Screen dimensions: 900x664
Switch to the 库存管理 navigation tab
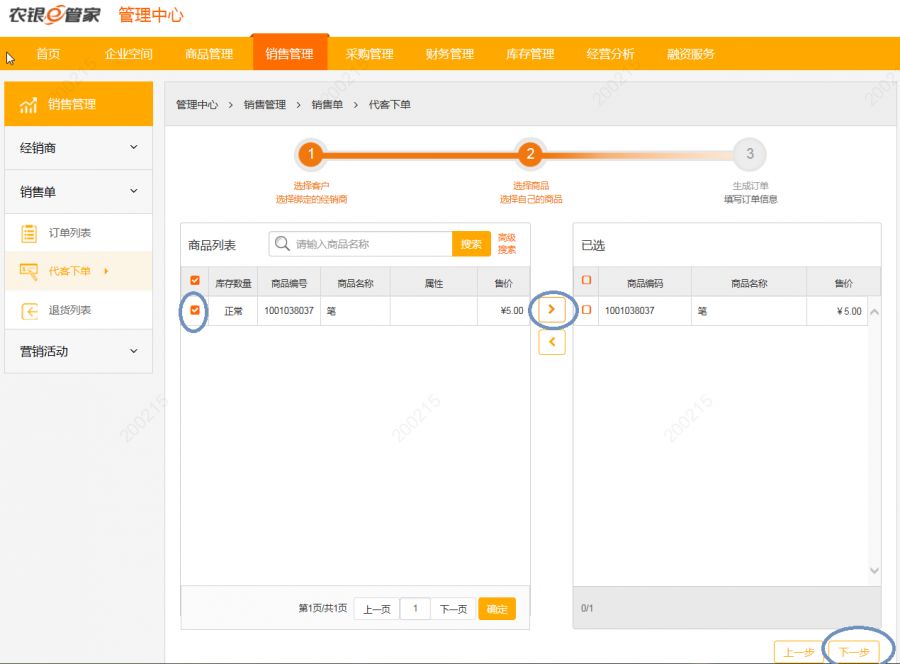(x=530, y=54)
